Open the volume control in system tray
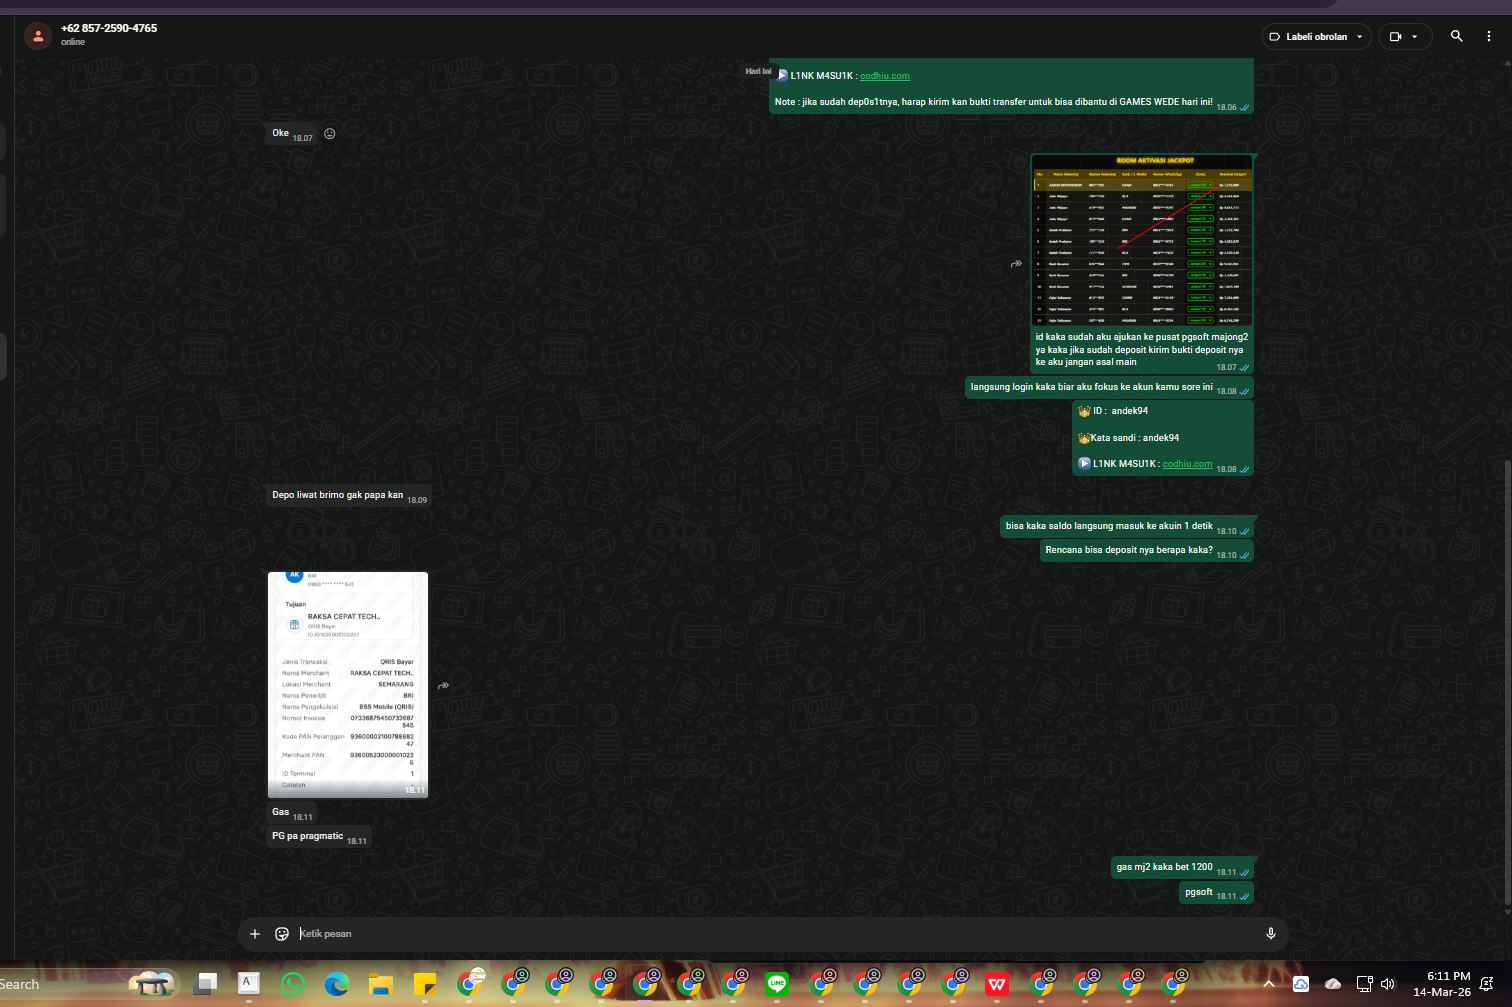Viewport: 1512px width, 1007px height. [1388, 984]
